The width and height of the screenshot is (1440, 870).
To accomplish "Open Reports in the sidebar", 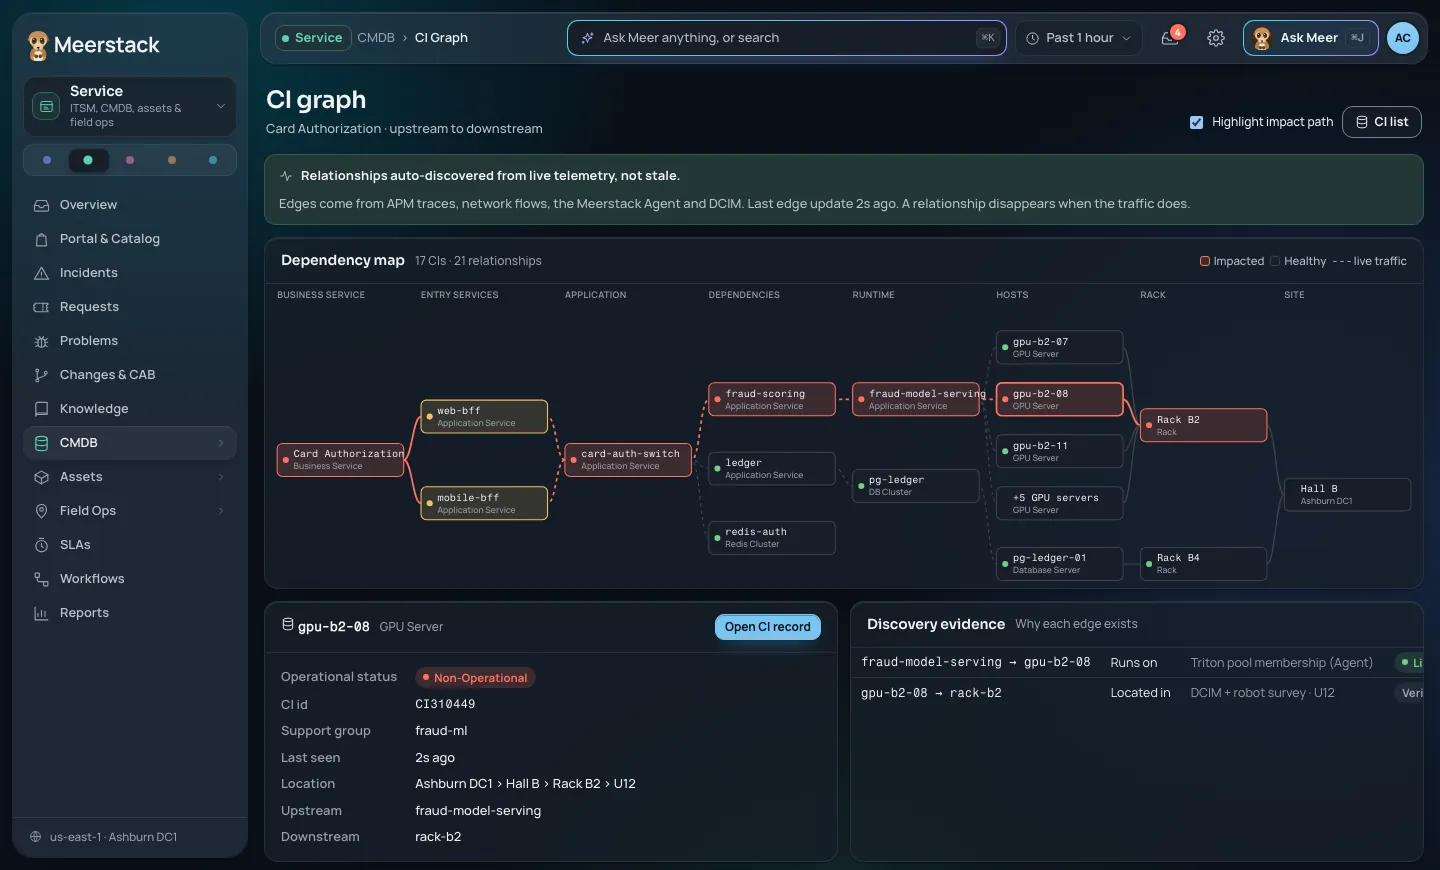I will pos(130,613).
